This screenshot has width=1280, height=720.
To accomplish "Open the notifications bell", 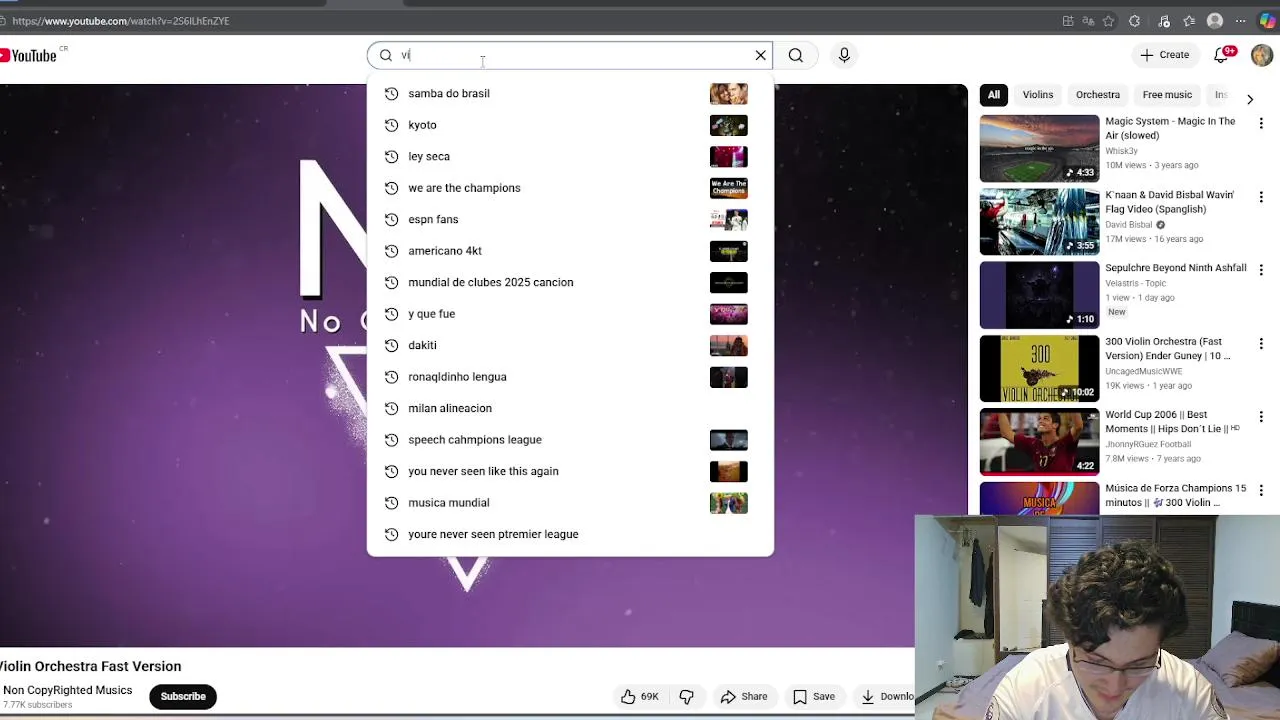I will 1221,55.
